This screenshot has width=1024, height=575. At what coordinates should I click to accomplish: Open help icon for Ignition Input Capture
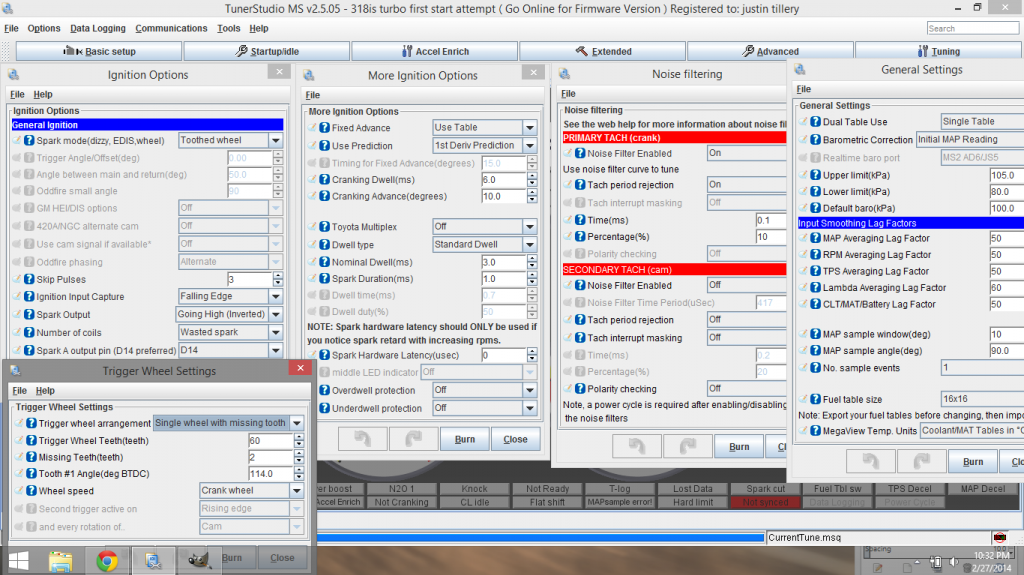pos(29,296)
